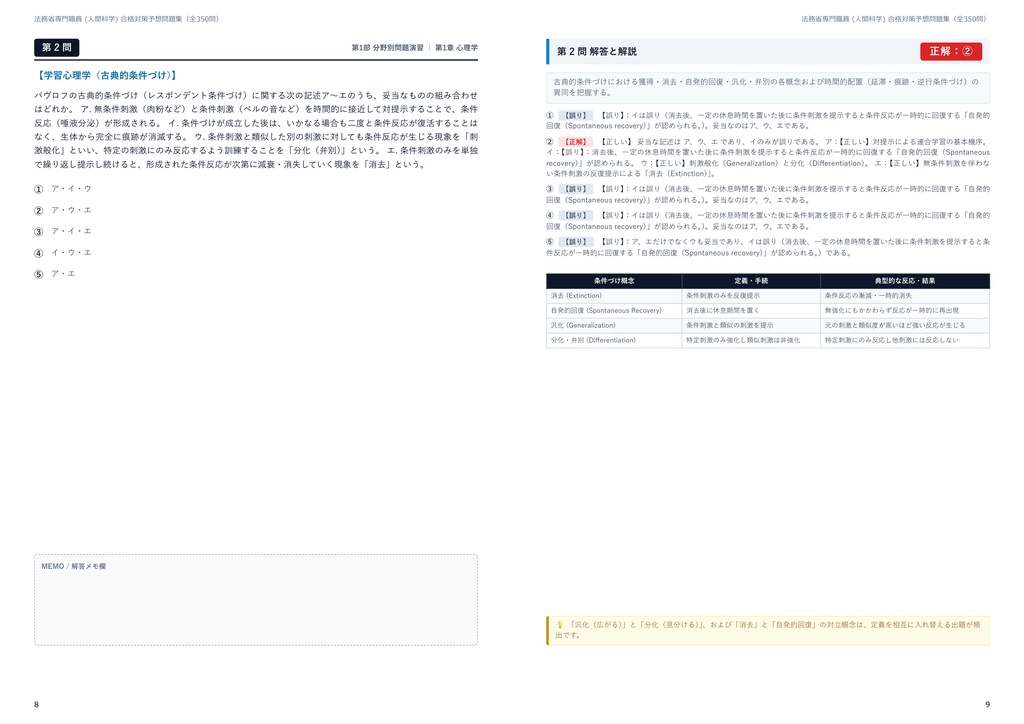The width and height of the screenshot is (1024, 724).
Task: Click the 【誤り】 tag for explanation ④
Action: [575, 215]
